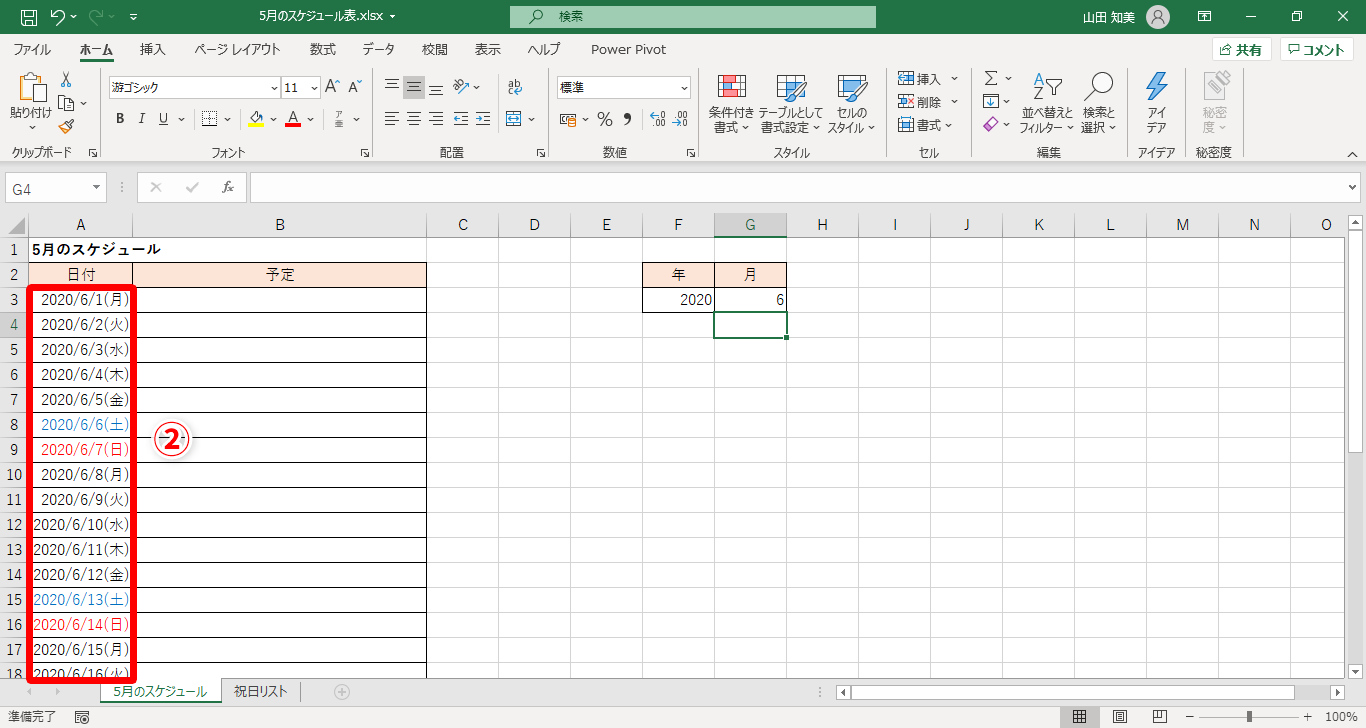Click the Decrease Indent icon

(461, 119)
